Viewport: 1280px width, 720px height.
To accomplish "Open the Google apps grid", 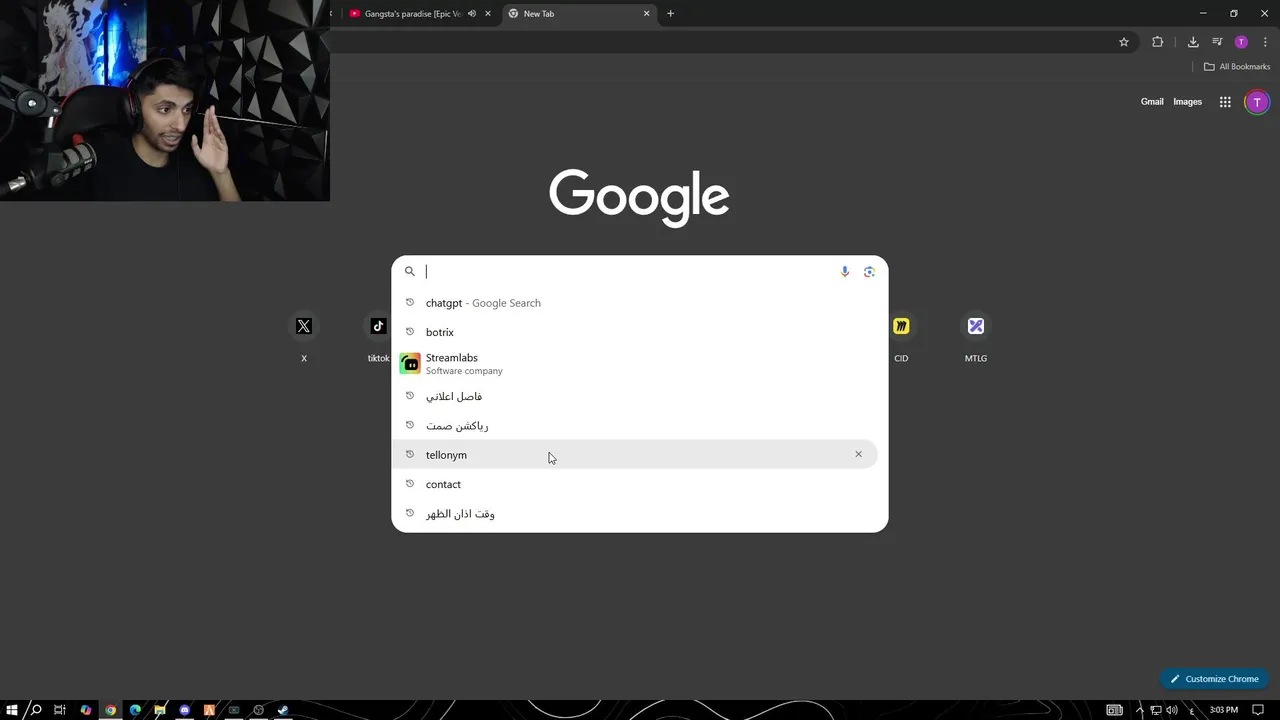I will [x=1225, y=102].
